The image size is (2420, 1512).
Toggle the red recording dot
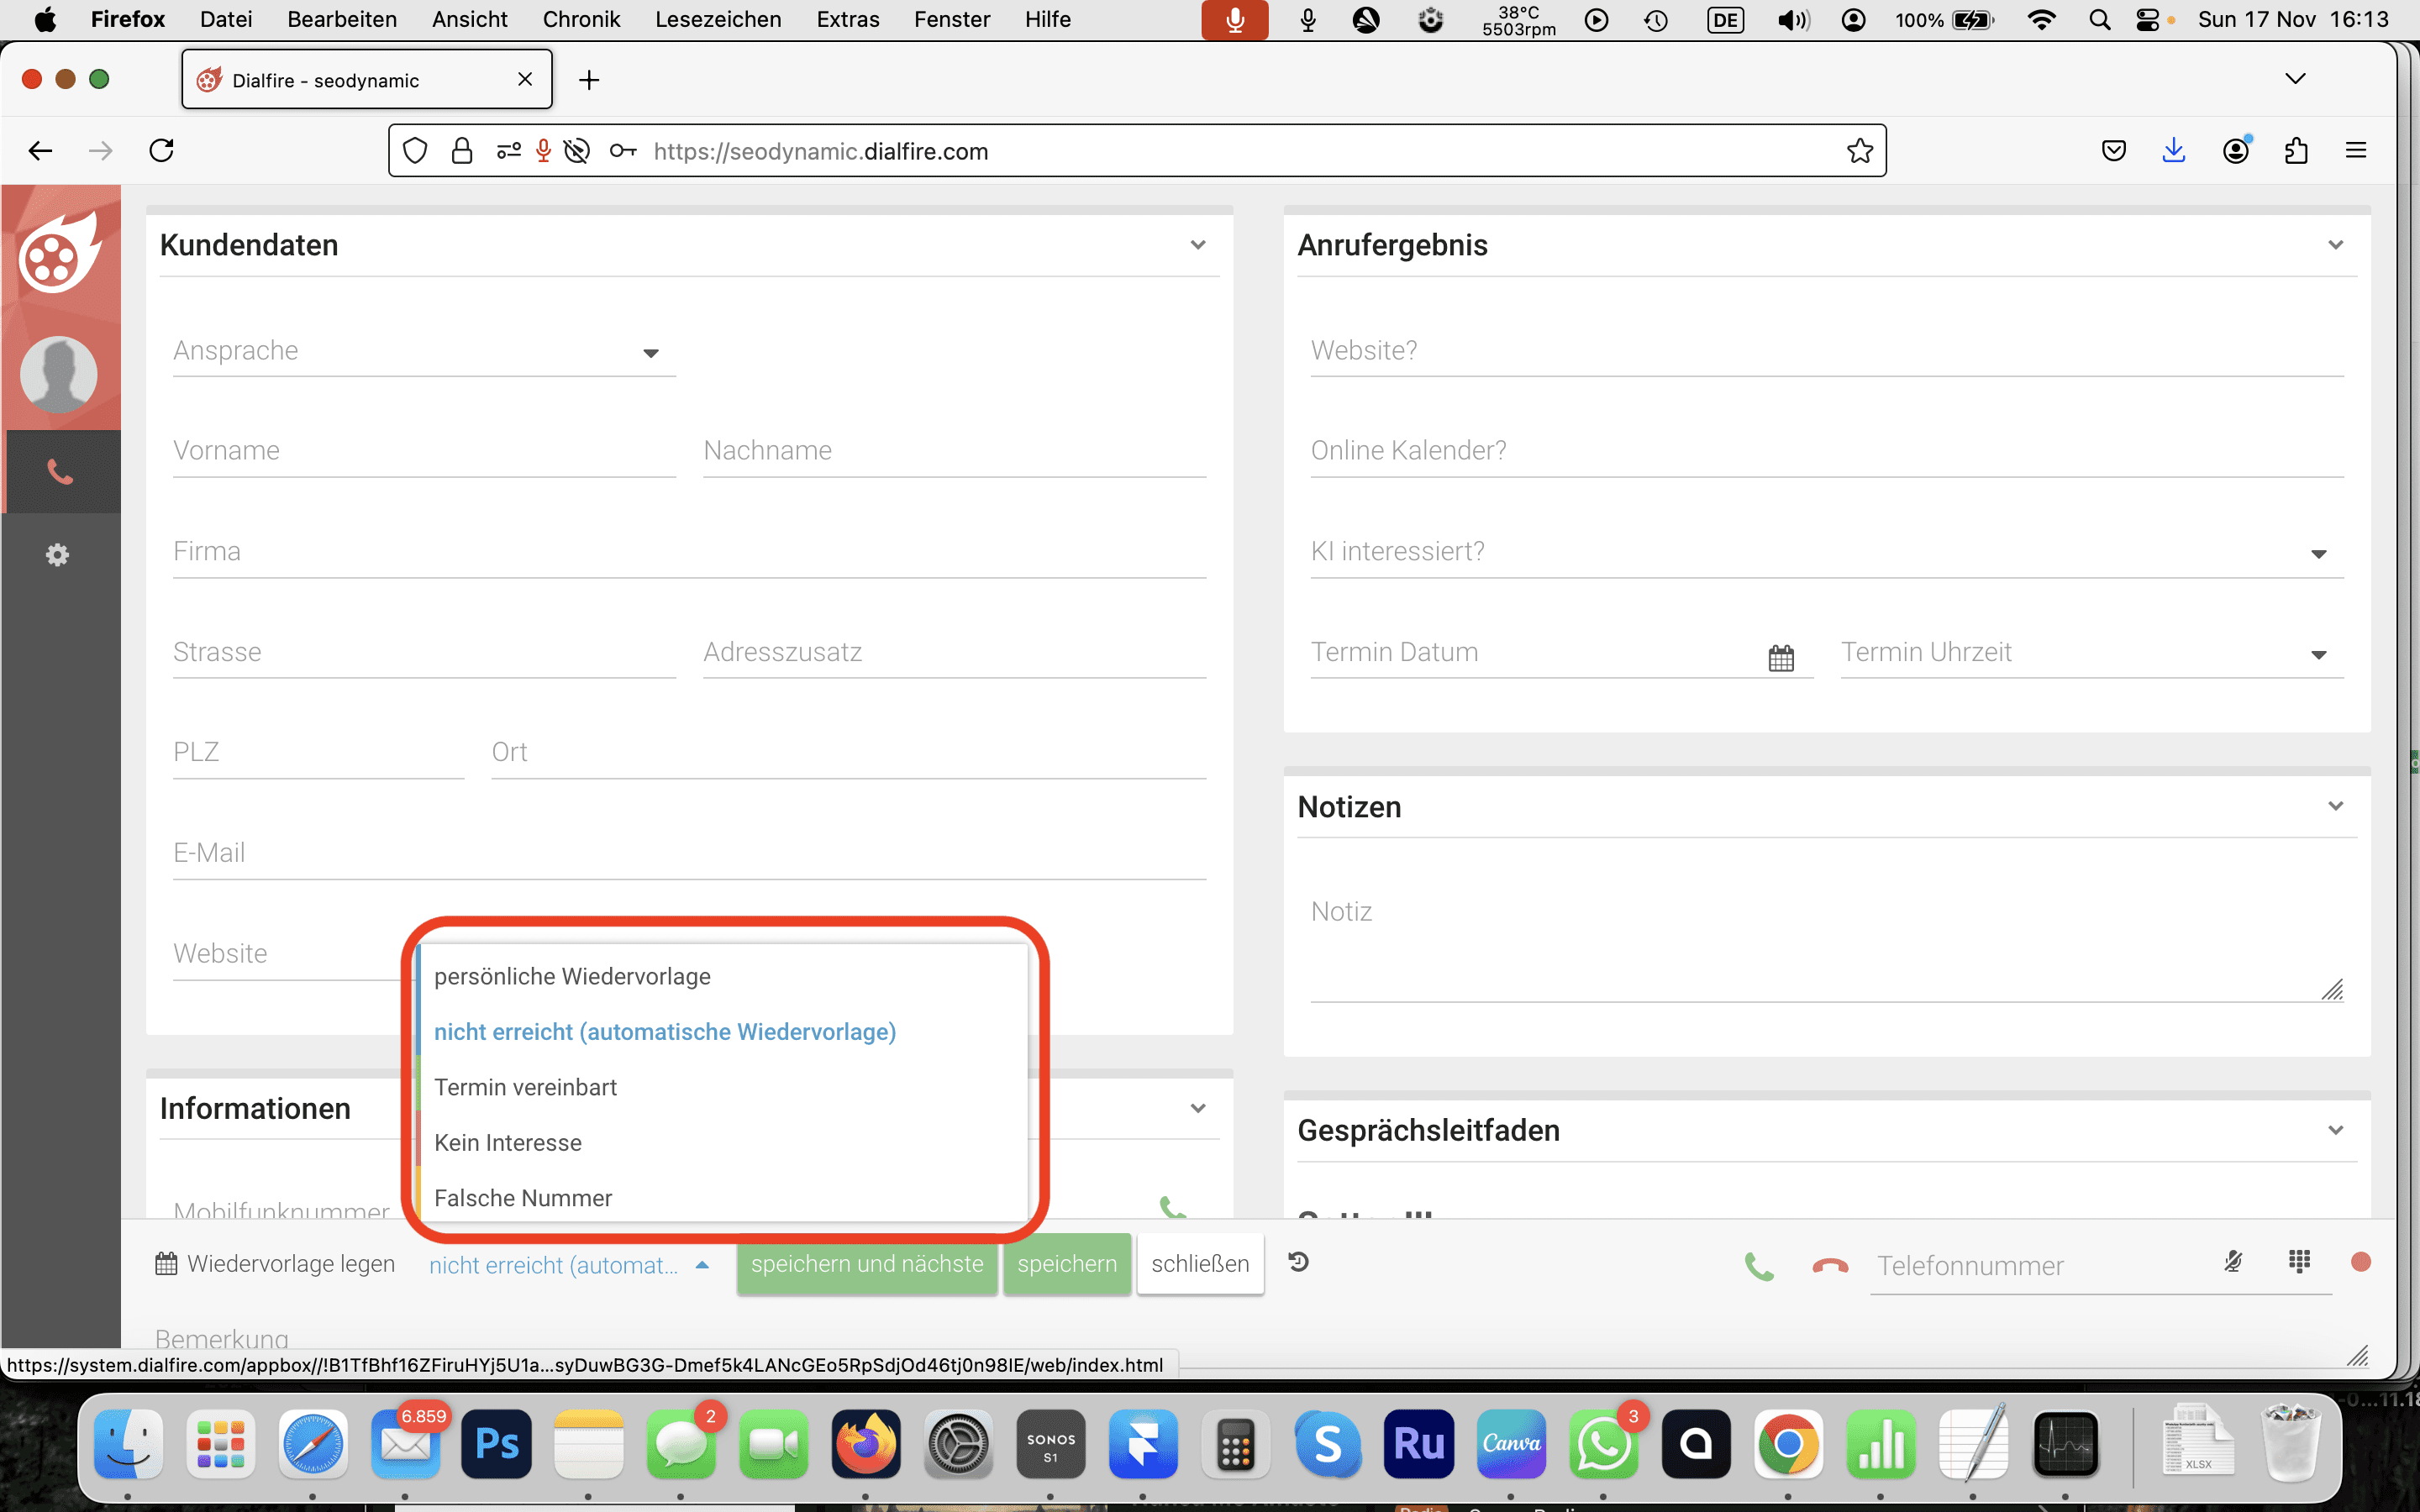pyautogui.click(x=2360, y=1261)
